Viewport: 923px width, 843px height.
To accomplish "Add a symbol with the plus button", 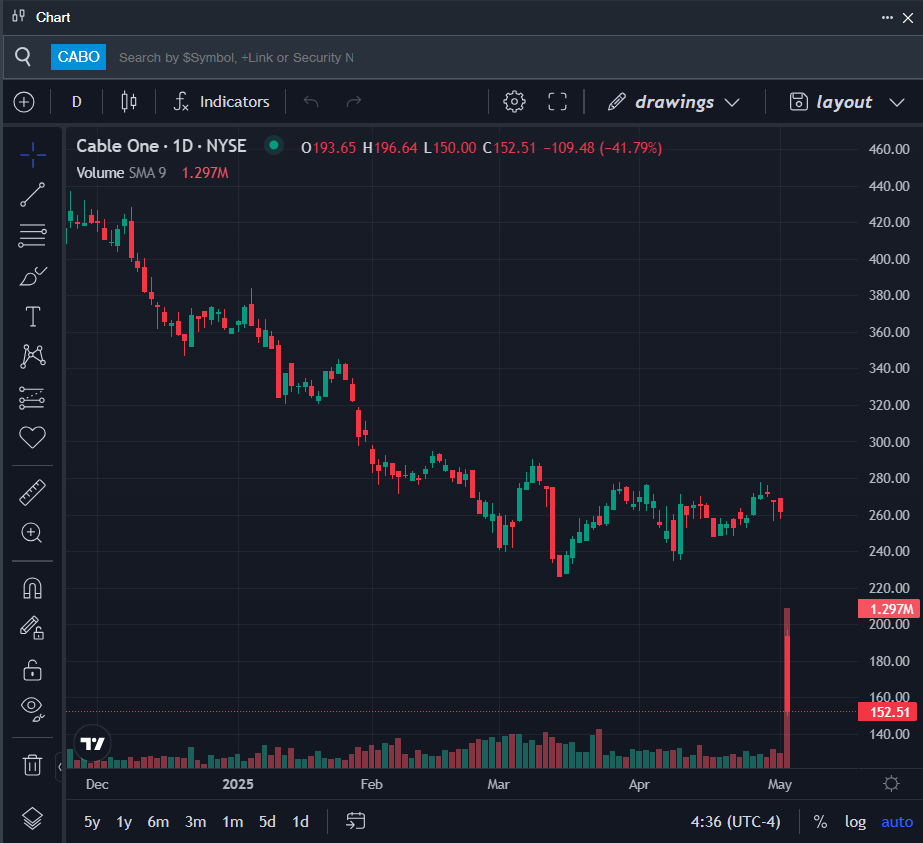I will tap(24, 102).
